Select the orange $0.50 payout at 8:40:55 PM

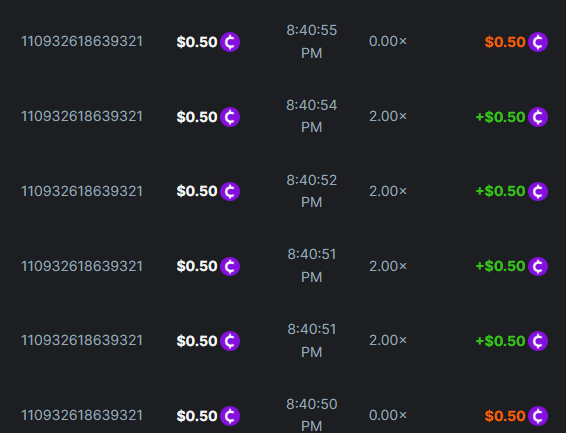click(505, 42)
